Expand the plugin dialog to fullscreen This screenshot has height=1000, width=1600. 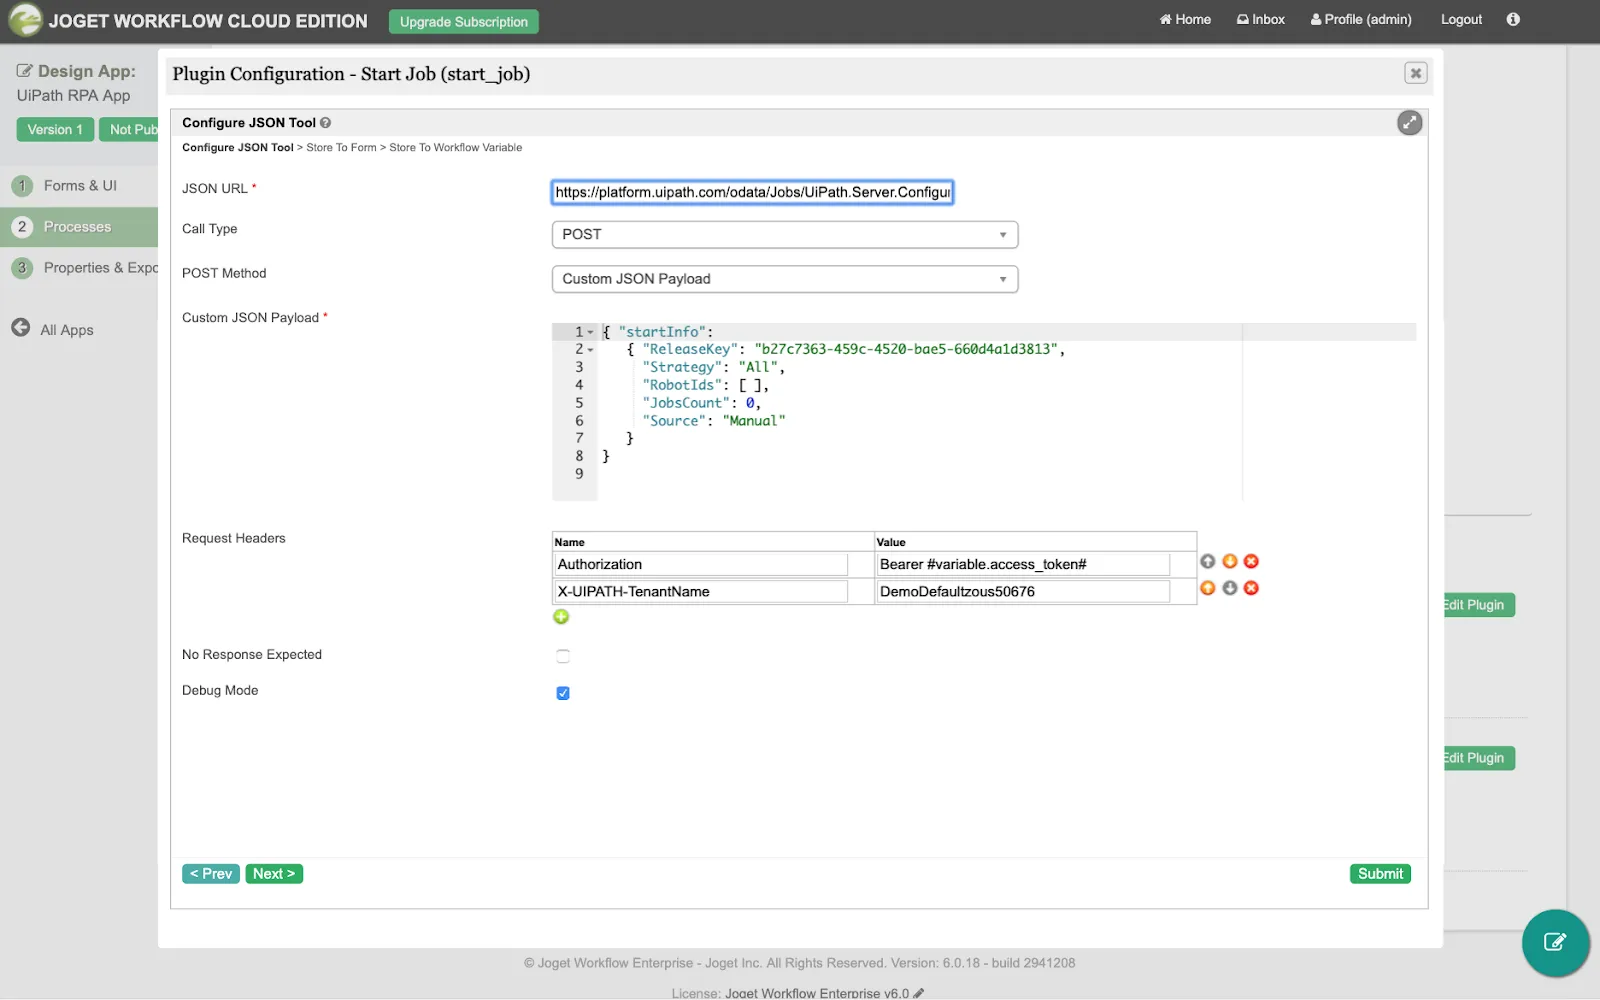click(x=1409, y=123)
